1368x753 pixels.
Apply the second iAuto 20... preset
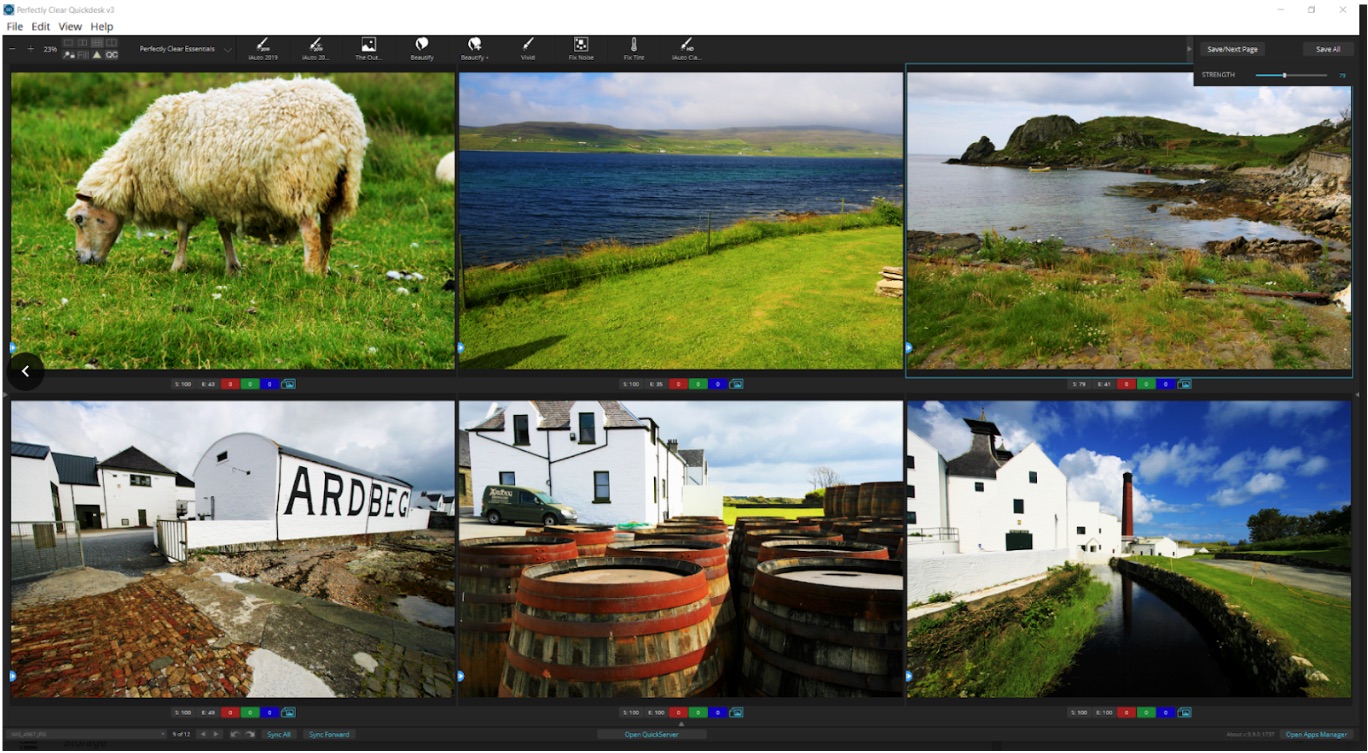[x=316, y=49]
